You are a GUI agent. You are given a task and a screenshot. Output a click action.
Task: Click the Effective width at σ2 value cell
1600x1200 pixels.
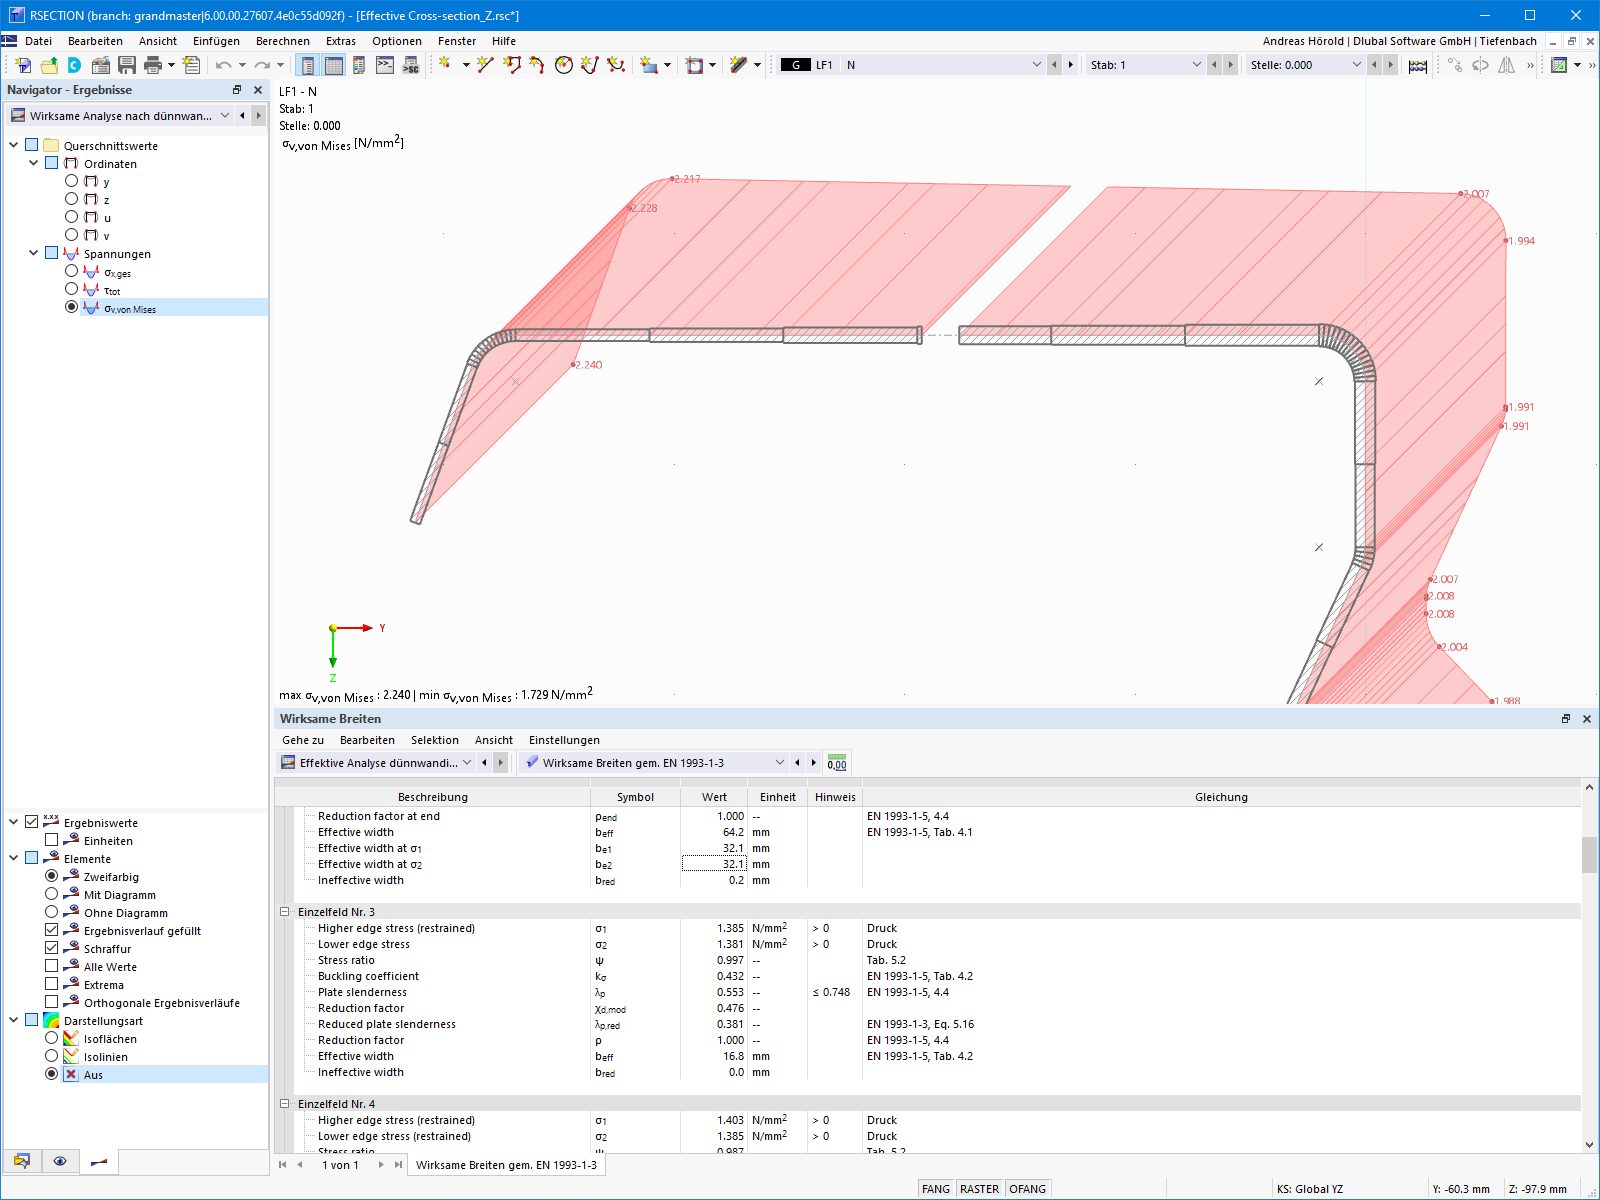click(x=714, y=864)
